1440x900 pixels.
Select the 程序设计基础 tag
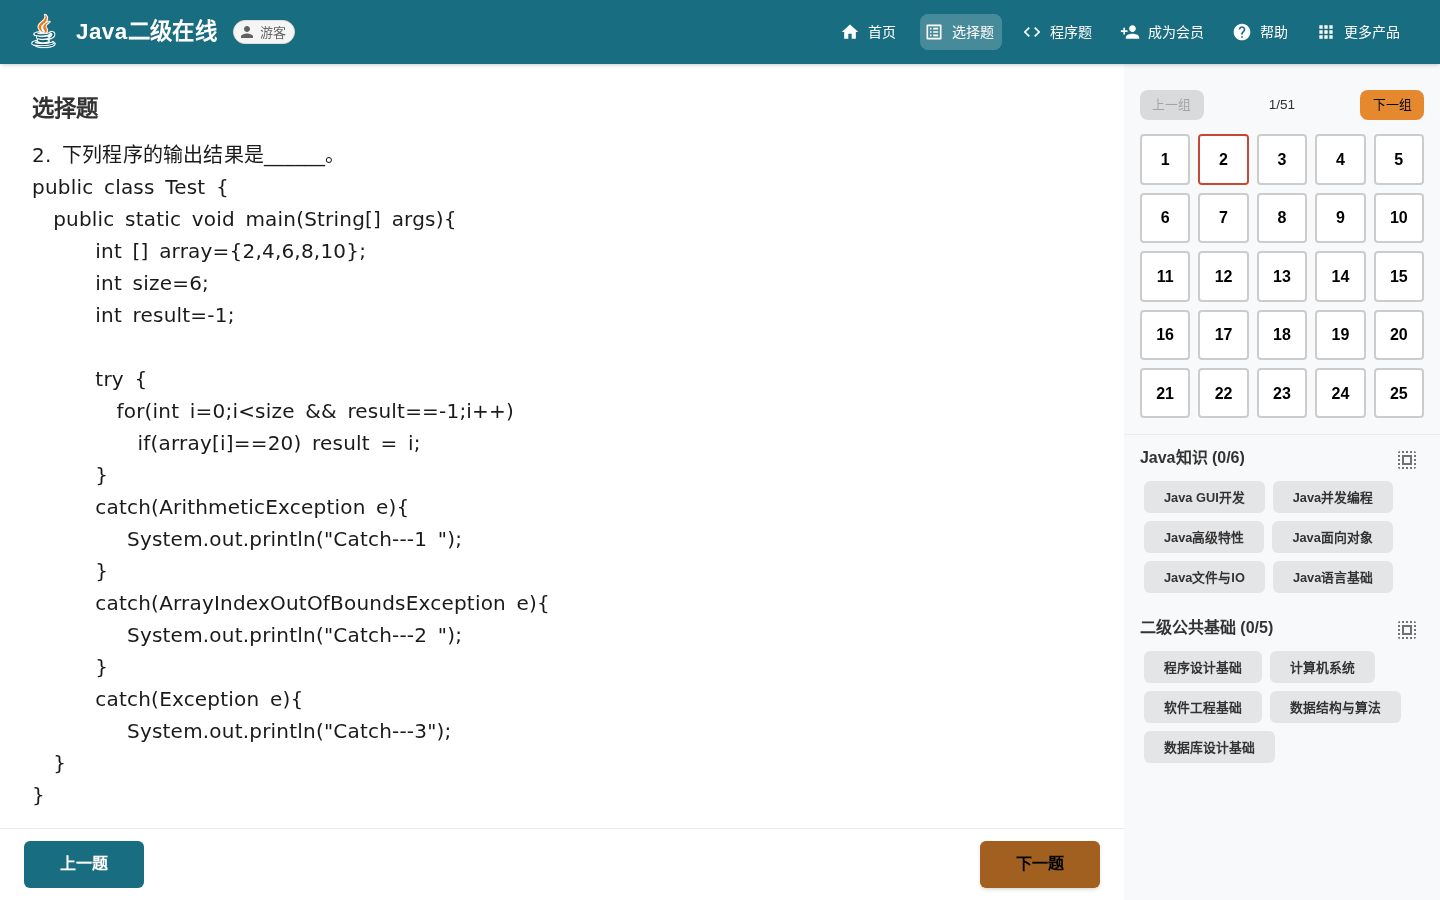(1203, 667)
